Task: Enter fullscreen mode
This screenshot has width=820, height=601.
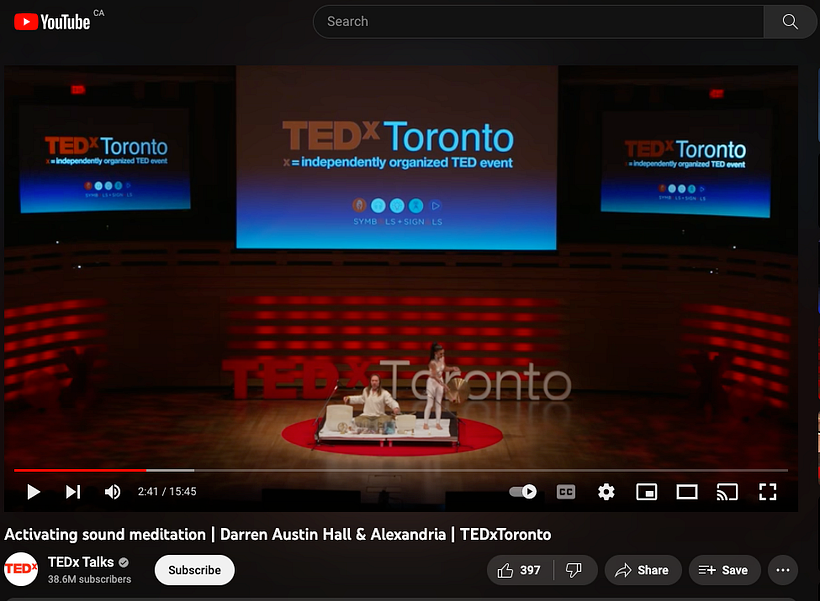Action: [767, 492]
